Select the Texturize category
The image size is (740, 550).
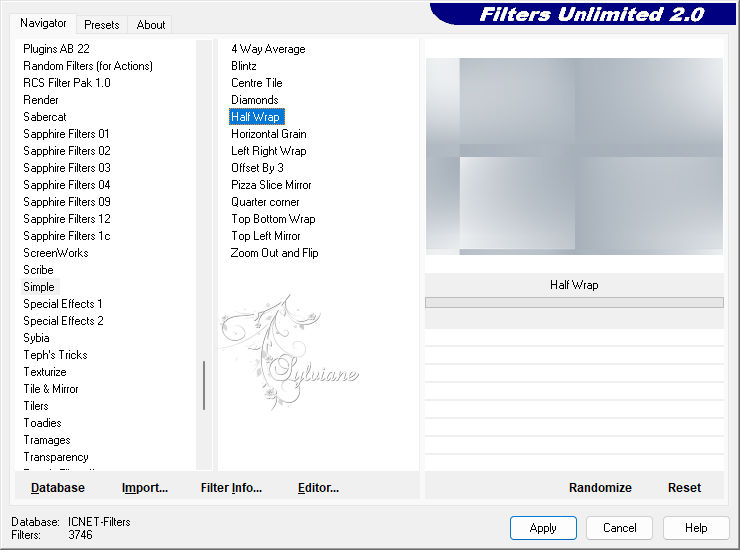pos(45,372)
